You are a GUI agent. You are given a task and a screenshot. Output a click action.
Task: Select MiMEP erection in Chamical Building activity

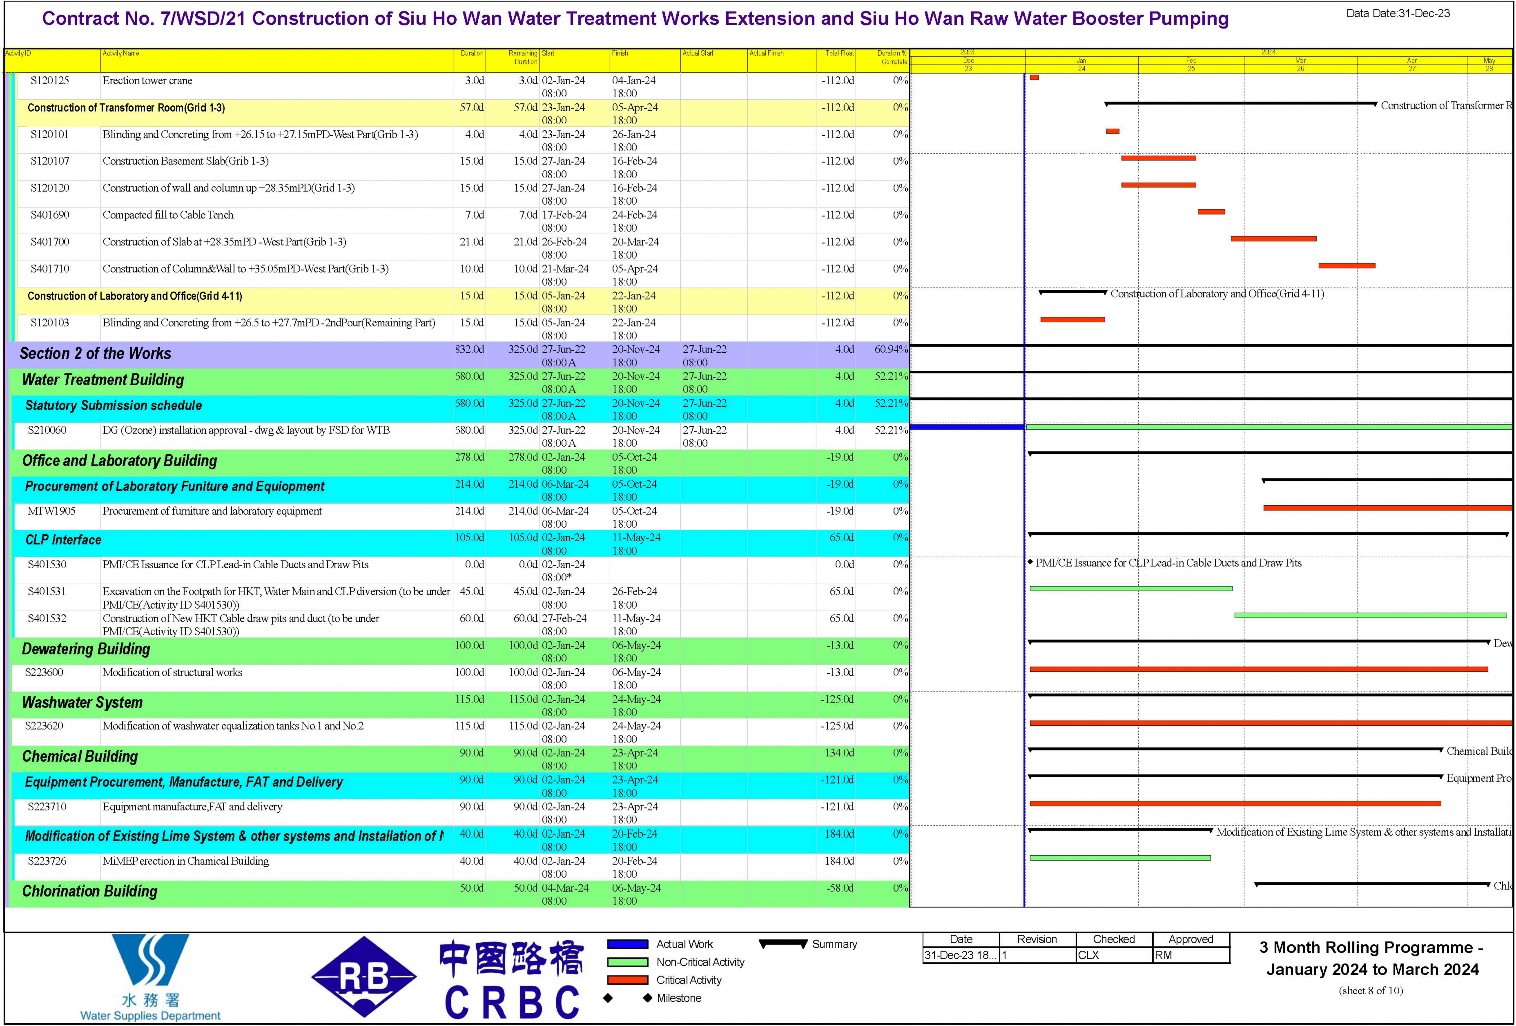pyautogui.click(x=185, y=861)
